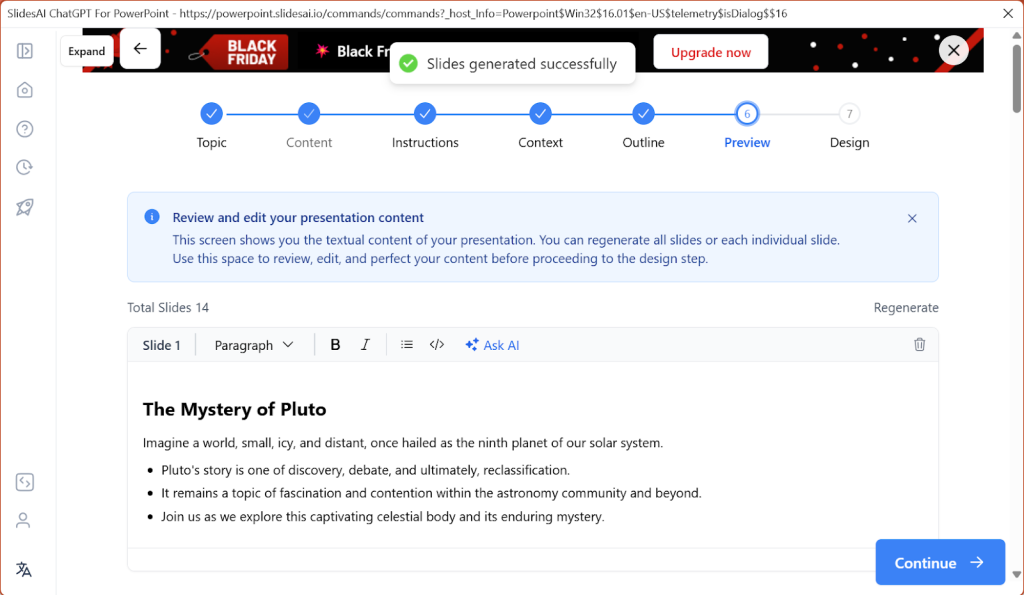Select Regenerate to redo all slides

click(906, 307)
